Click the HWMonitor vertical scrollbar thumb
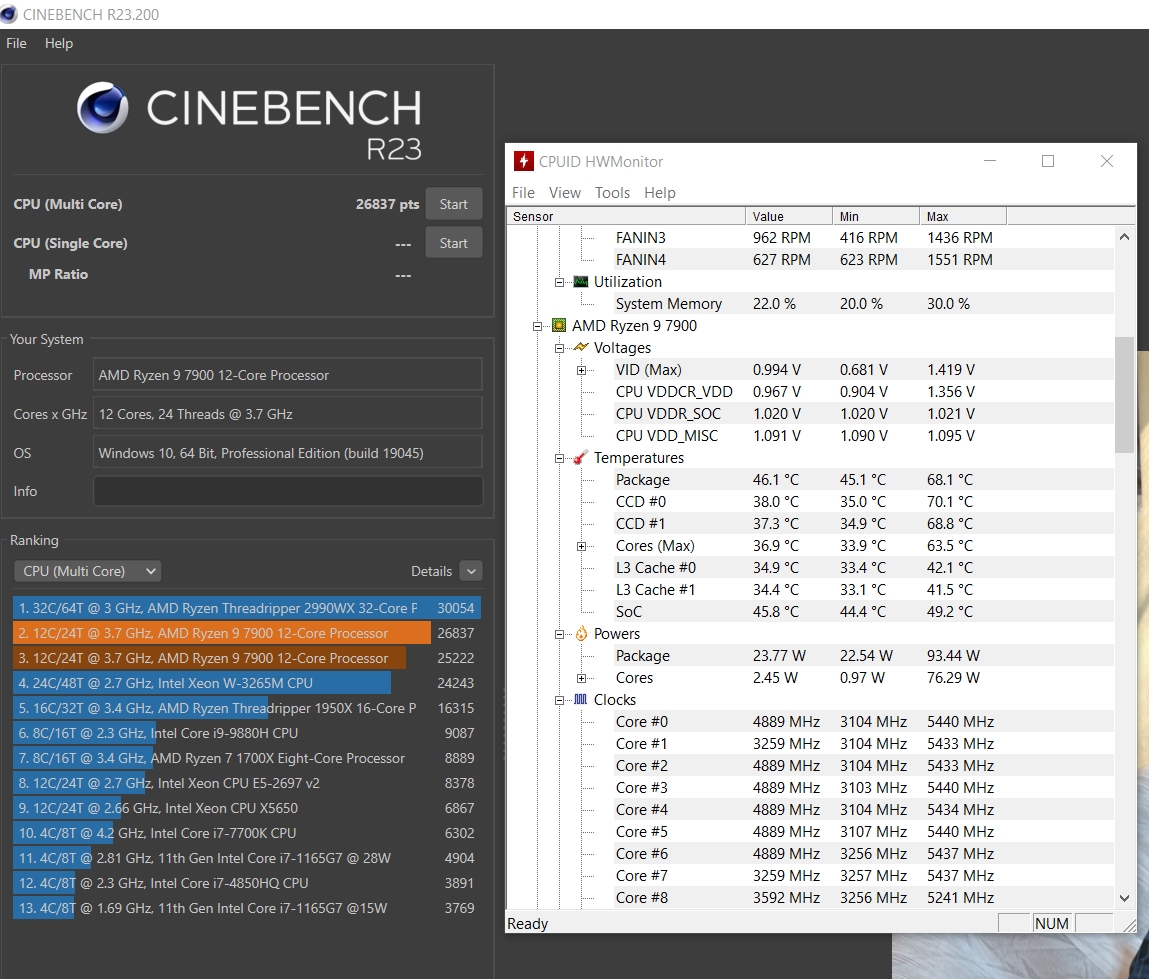Viewport: 1149px width, 979px height. tap(1124, 394)
